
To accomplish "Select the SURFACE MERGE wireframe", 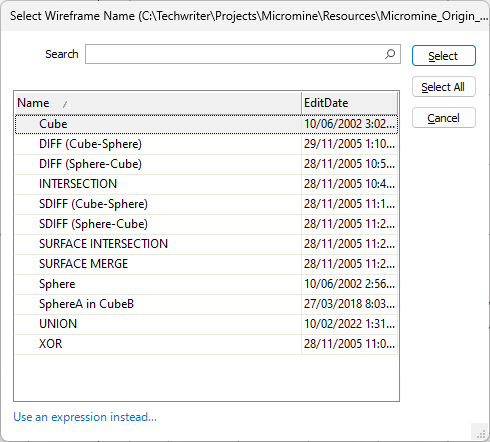I will tap(206, 264).
